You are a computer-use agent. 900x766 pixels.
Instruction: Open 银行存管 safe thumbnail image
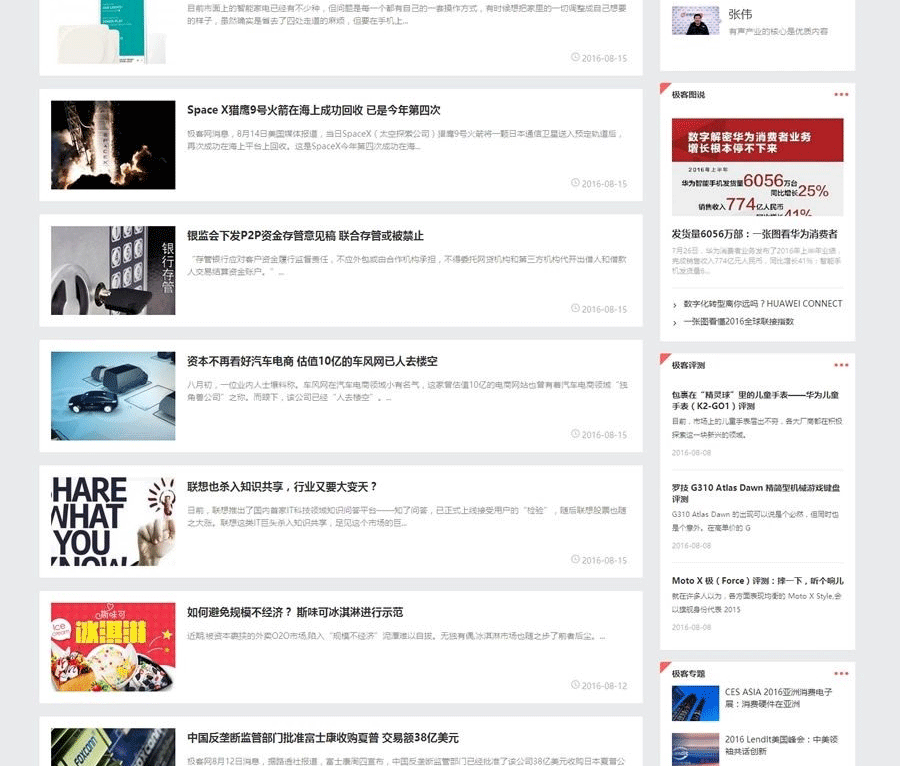click(113, 270)
